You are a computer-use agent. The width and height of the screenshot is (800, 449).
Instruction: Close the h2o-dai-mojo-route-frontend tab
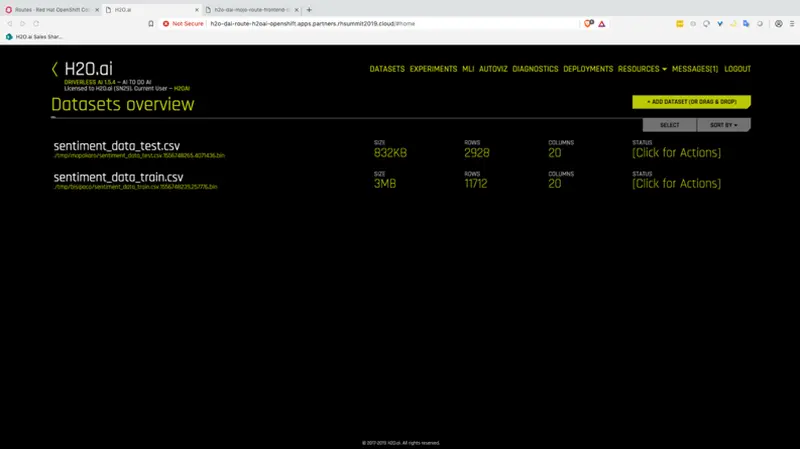pos(296,10)
